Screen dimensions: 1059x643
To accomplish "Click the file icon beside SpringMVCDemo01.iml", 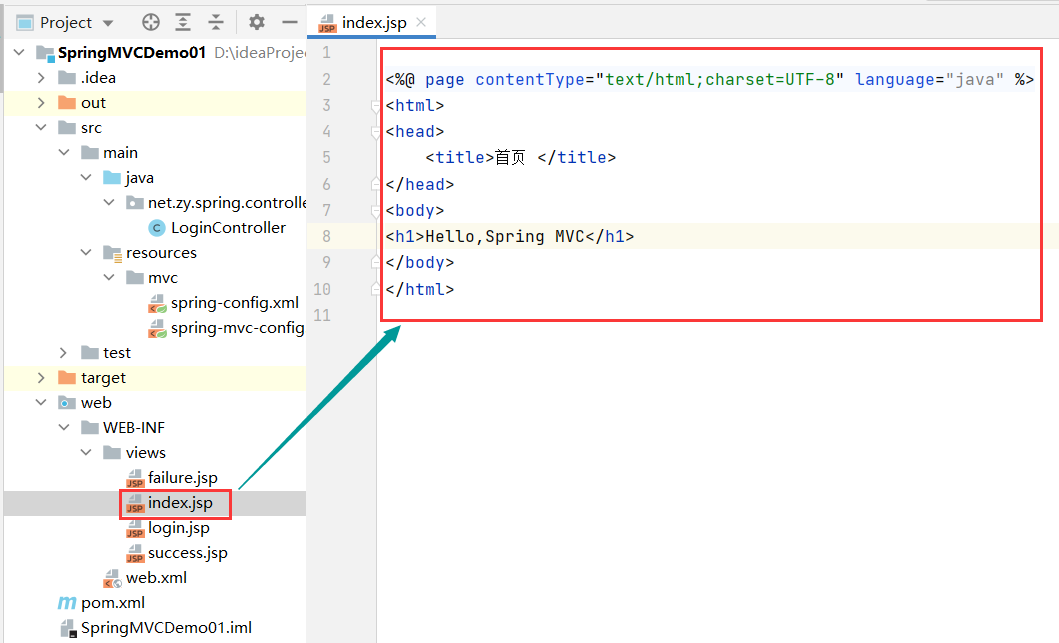I will (68, 629).
